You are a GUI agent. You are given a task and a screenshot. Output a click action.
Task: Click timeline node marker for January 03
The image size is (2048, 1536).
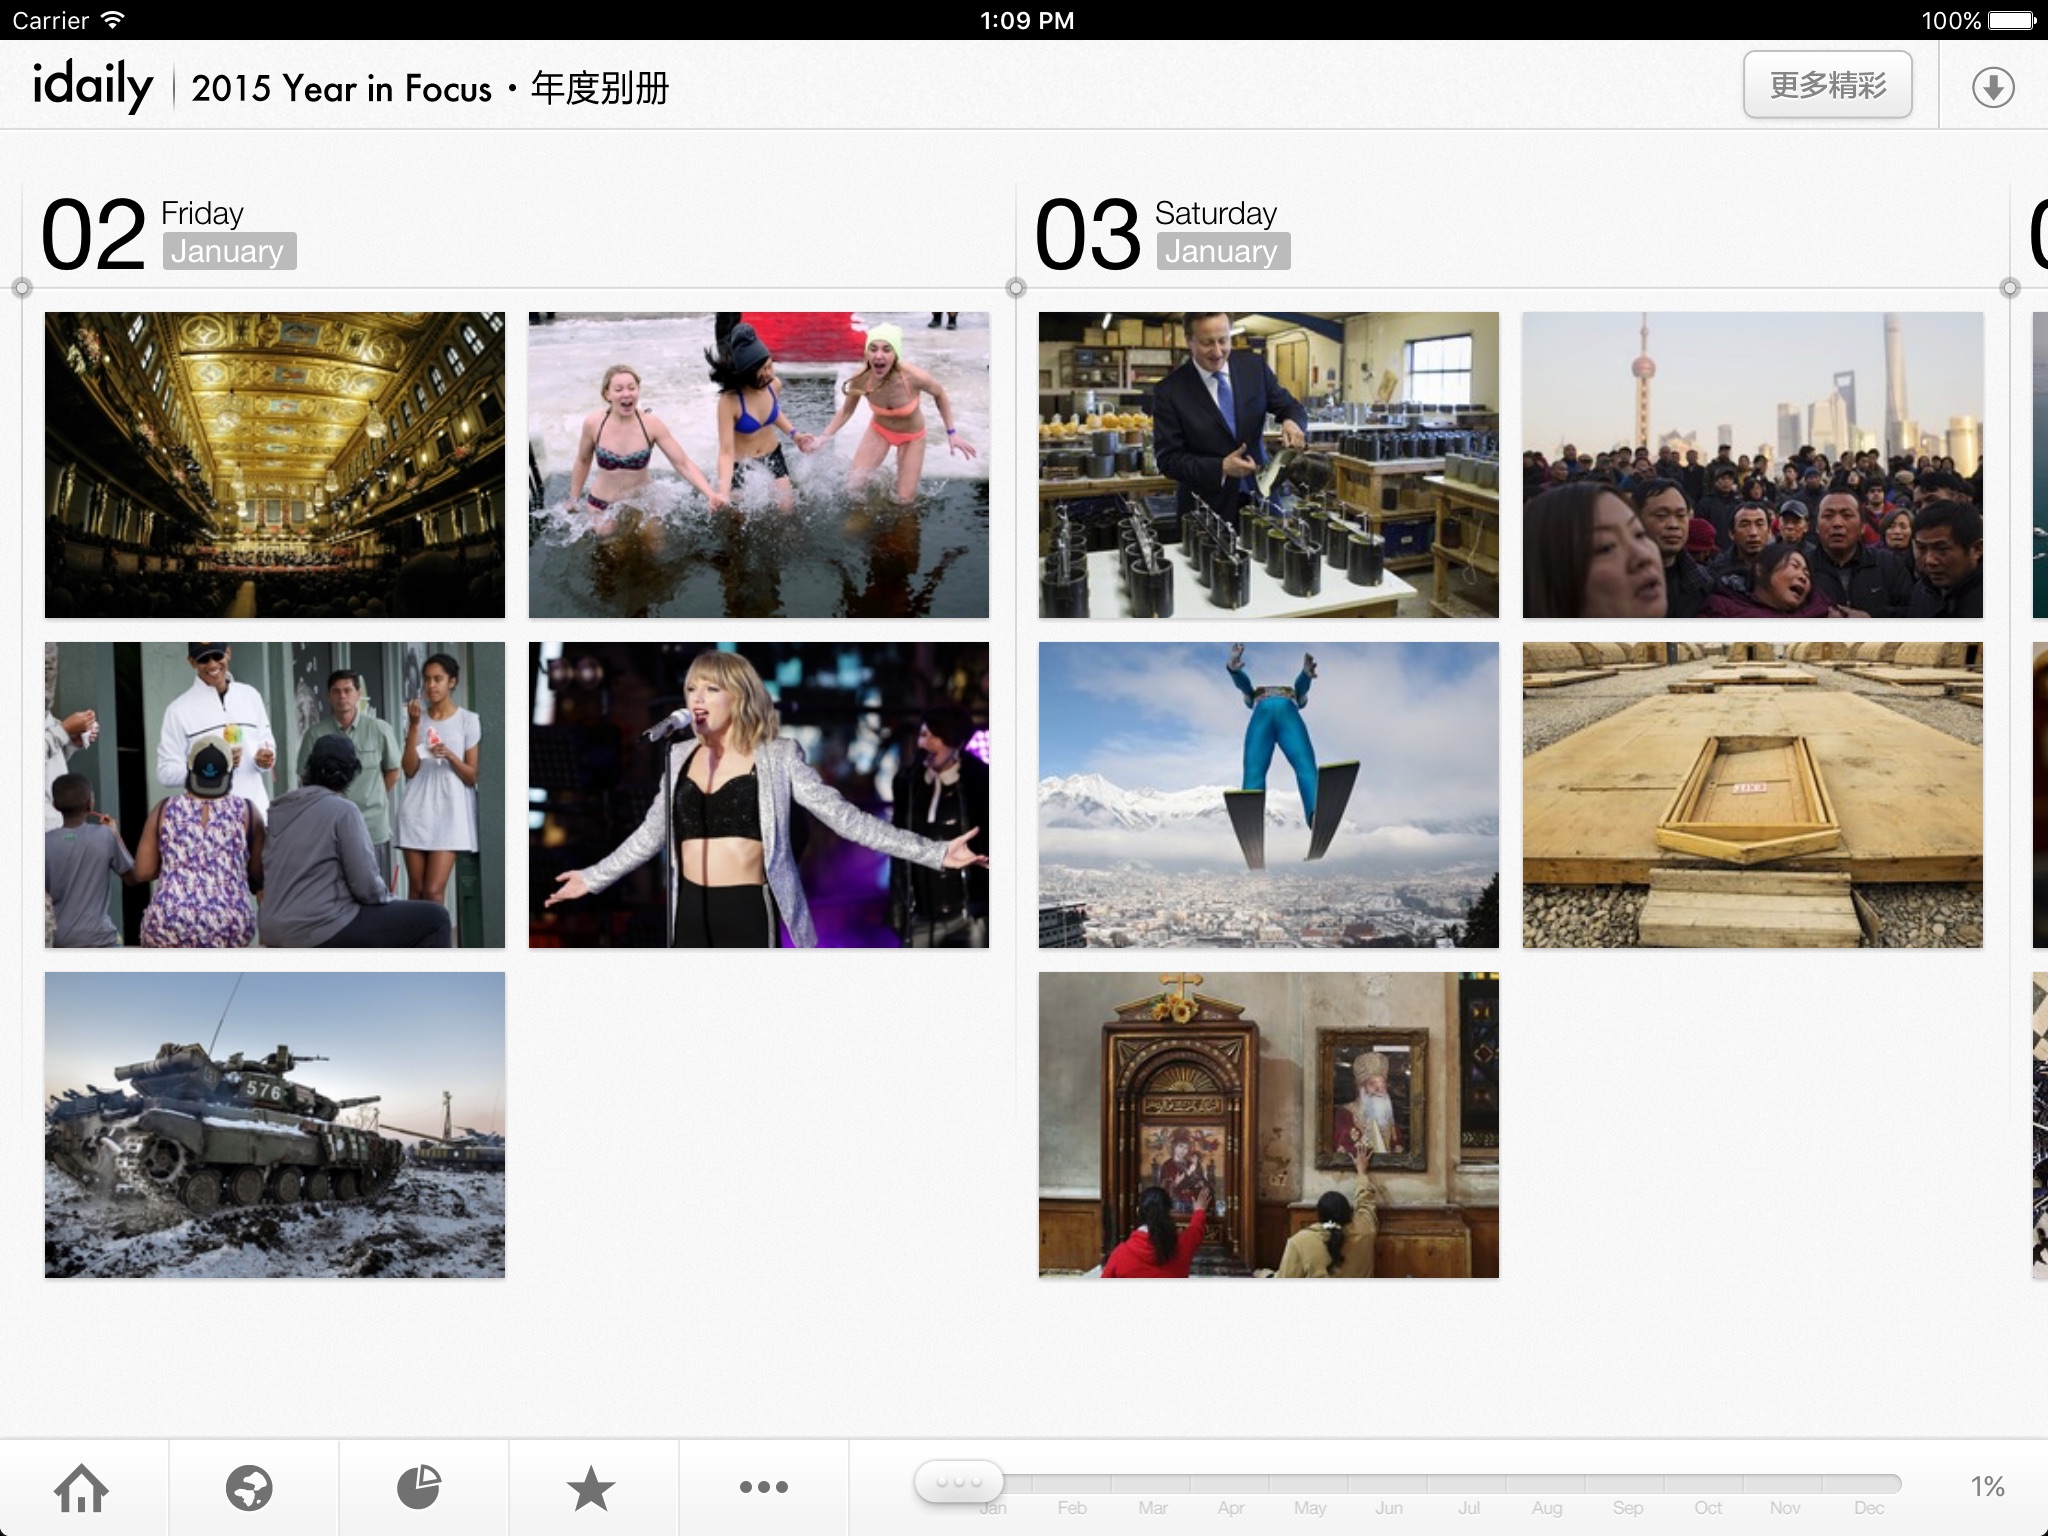tap(1016, 288)
